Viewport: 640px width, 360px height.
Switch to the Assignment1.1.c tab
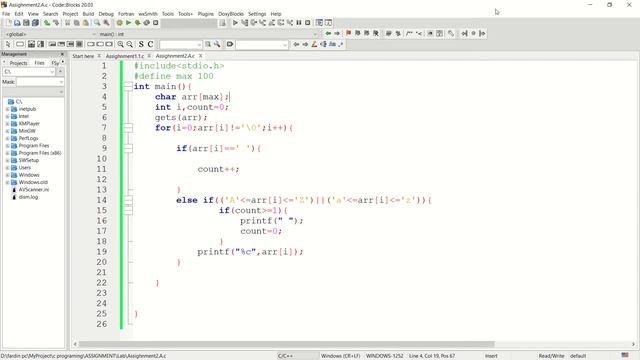[x=125, y=56]
